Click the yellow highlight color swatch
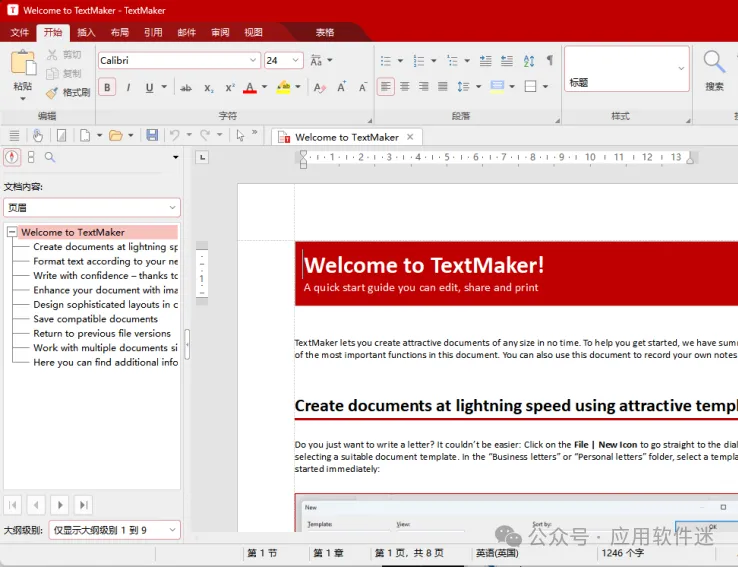 click(283, 88)
